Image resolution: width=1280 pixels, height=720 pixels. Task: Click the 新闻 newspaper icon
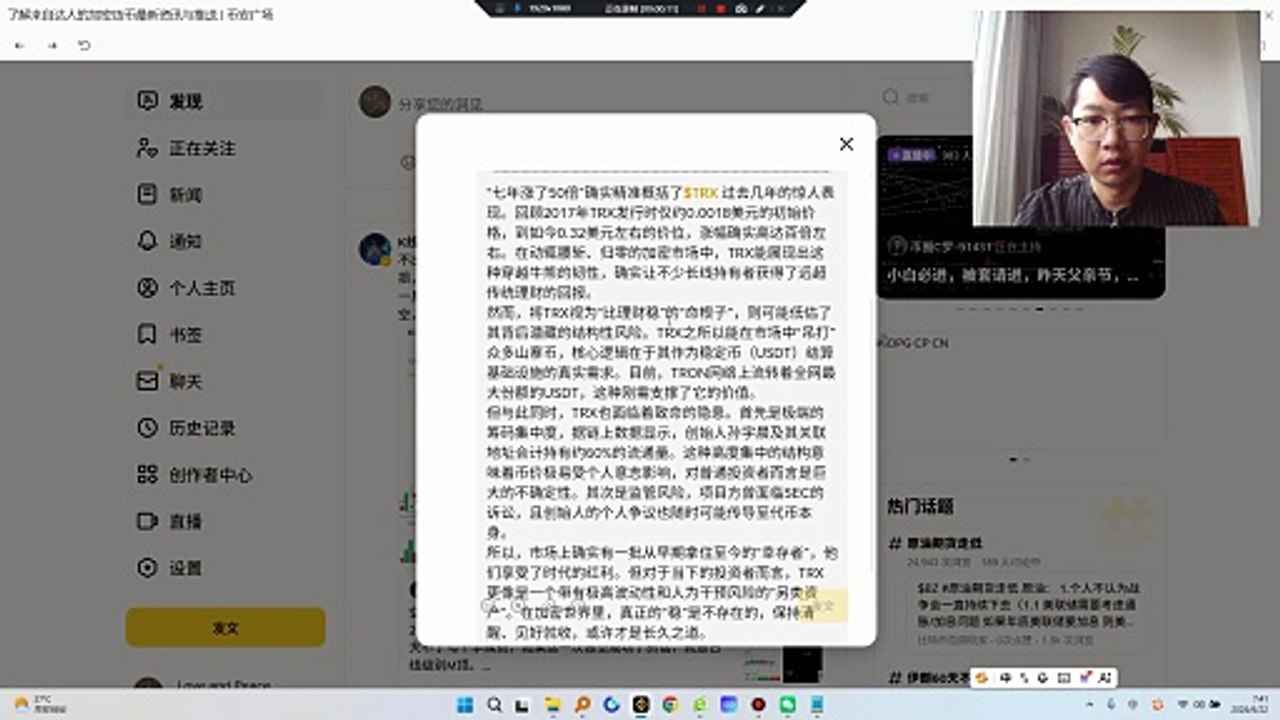tap(147, 194)
